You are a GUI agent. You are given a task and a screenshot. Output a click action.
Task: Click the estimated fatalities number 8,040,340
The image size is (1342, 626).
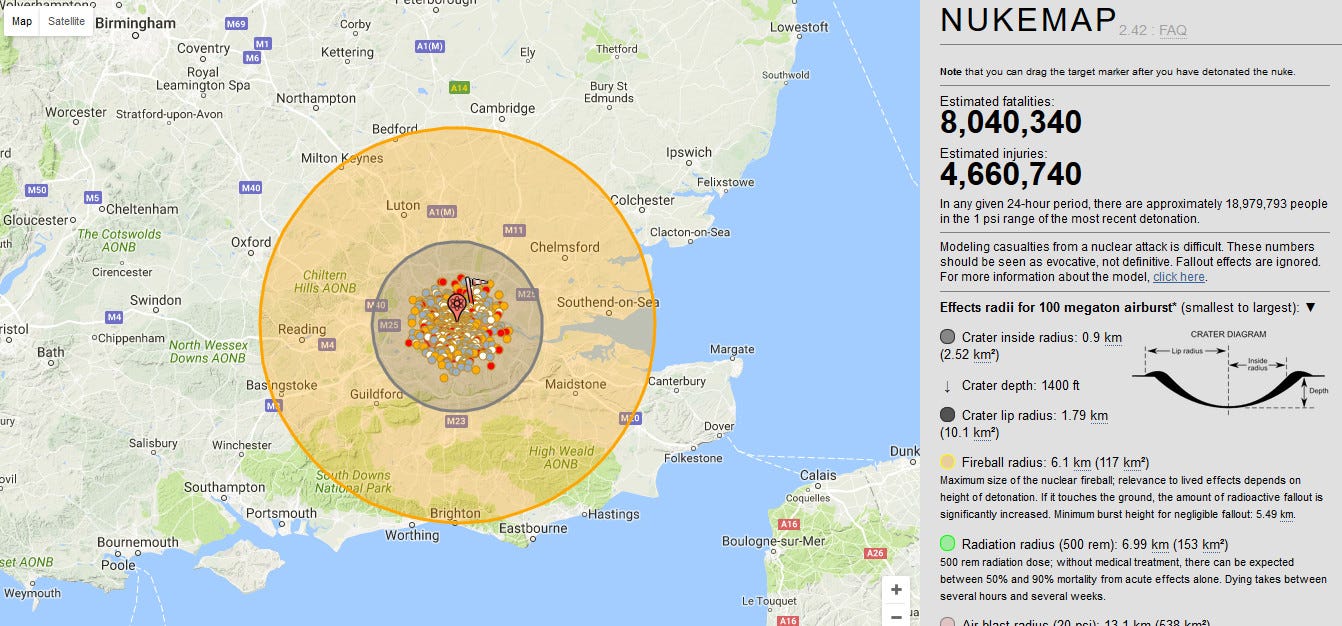1011,122
